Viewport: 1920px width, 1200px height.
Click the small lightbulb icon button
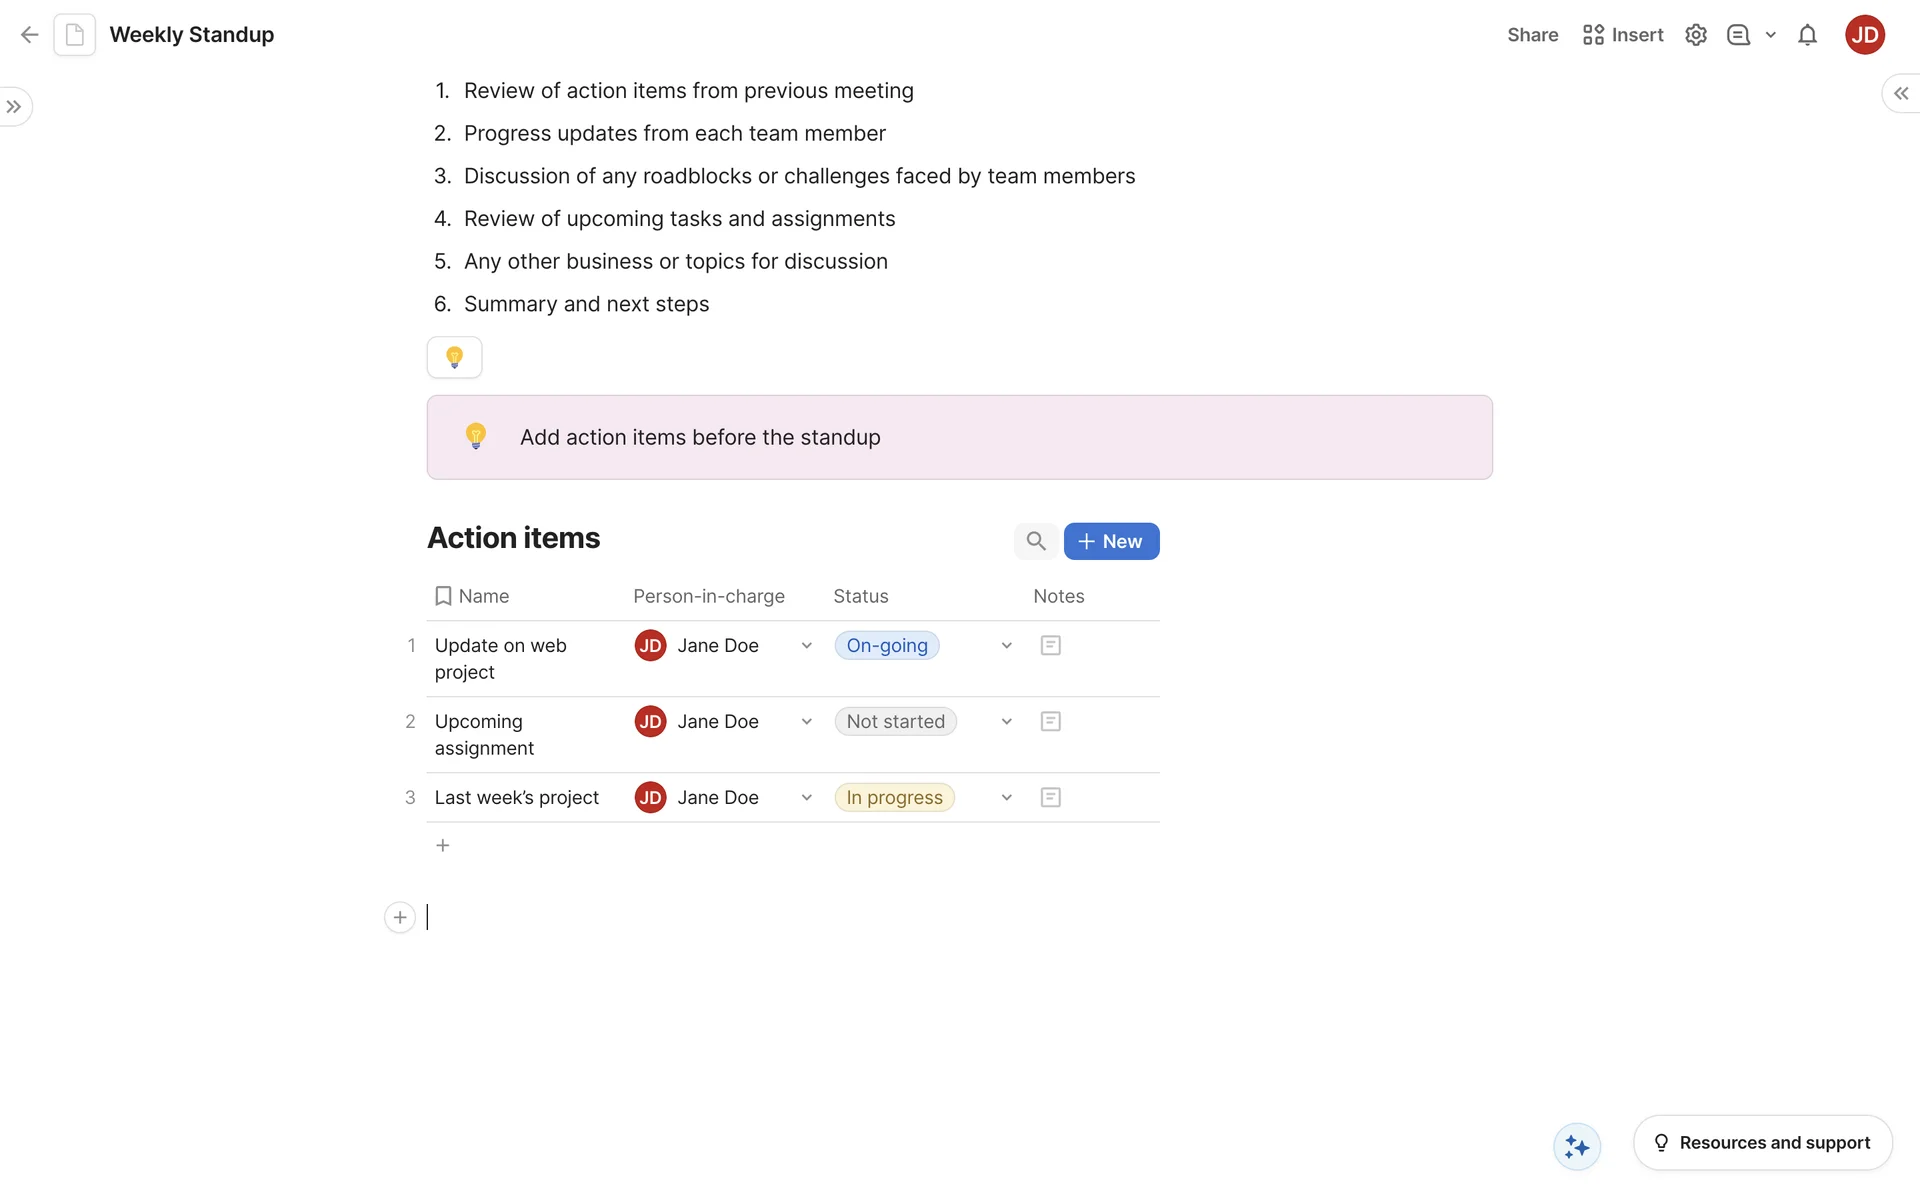pos(454,357)
